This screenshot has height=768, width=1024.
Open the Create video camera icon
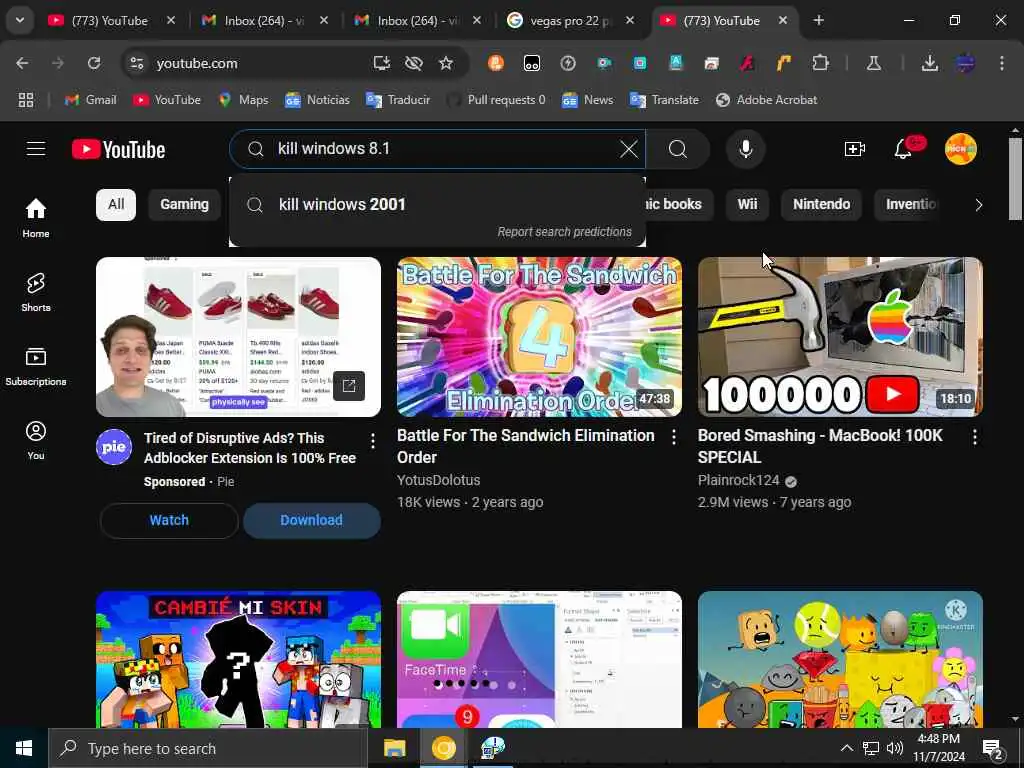[x=854, y=149]
